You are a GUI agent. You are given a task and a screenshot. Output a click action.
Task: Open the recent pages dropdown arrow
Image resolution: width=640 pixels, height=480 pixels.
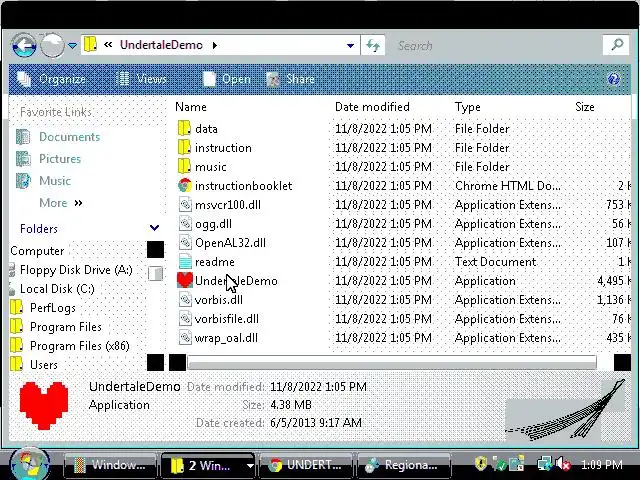(x=72, y=46)
